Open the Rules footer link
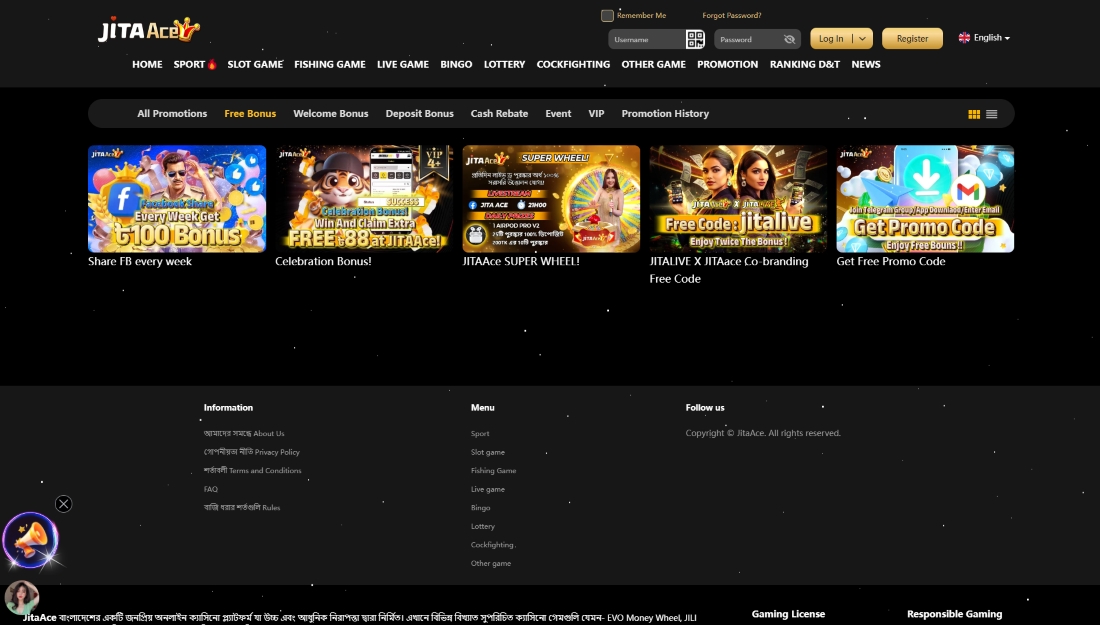This screenshot has height=625, width=1100. (242, 507)
